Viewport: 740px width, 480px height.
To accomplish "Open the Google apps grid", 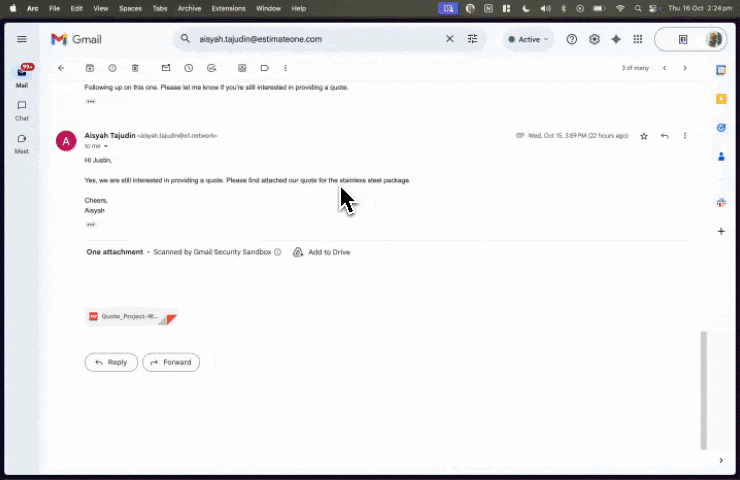I will (638, 39).
